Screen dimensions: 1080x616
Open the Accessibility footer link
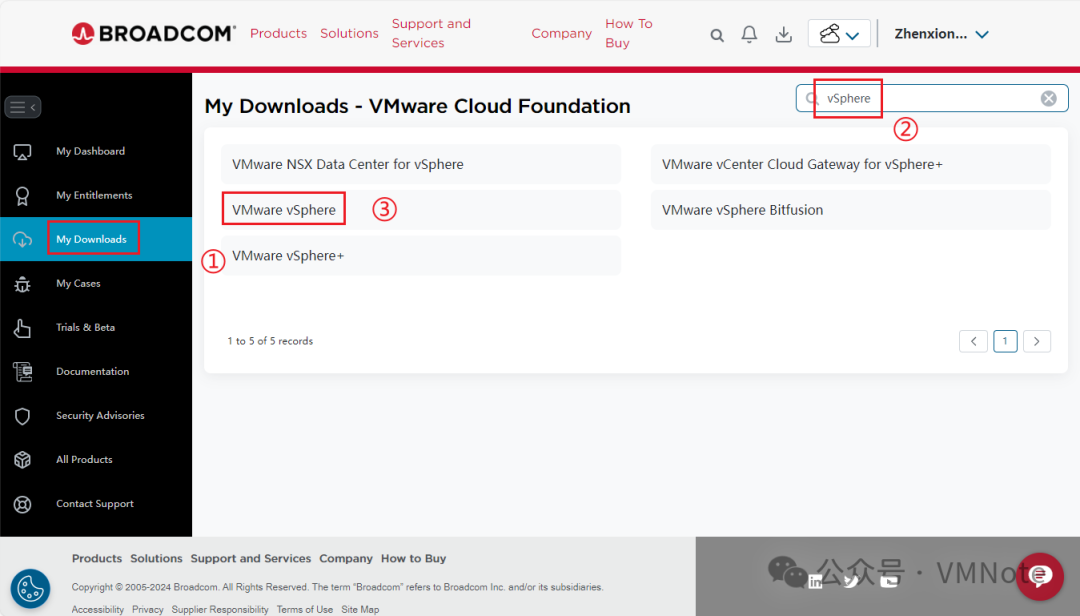pos(98,609)
